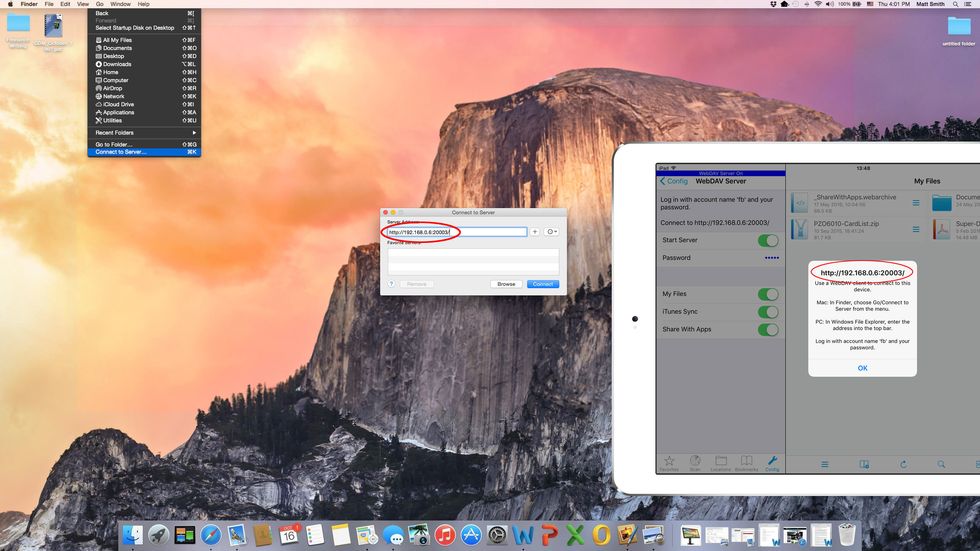
Task: Click the Browse button
Action: pyautogui.click(x=506, y=284)
